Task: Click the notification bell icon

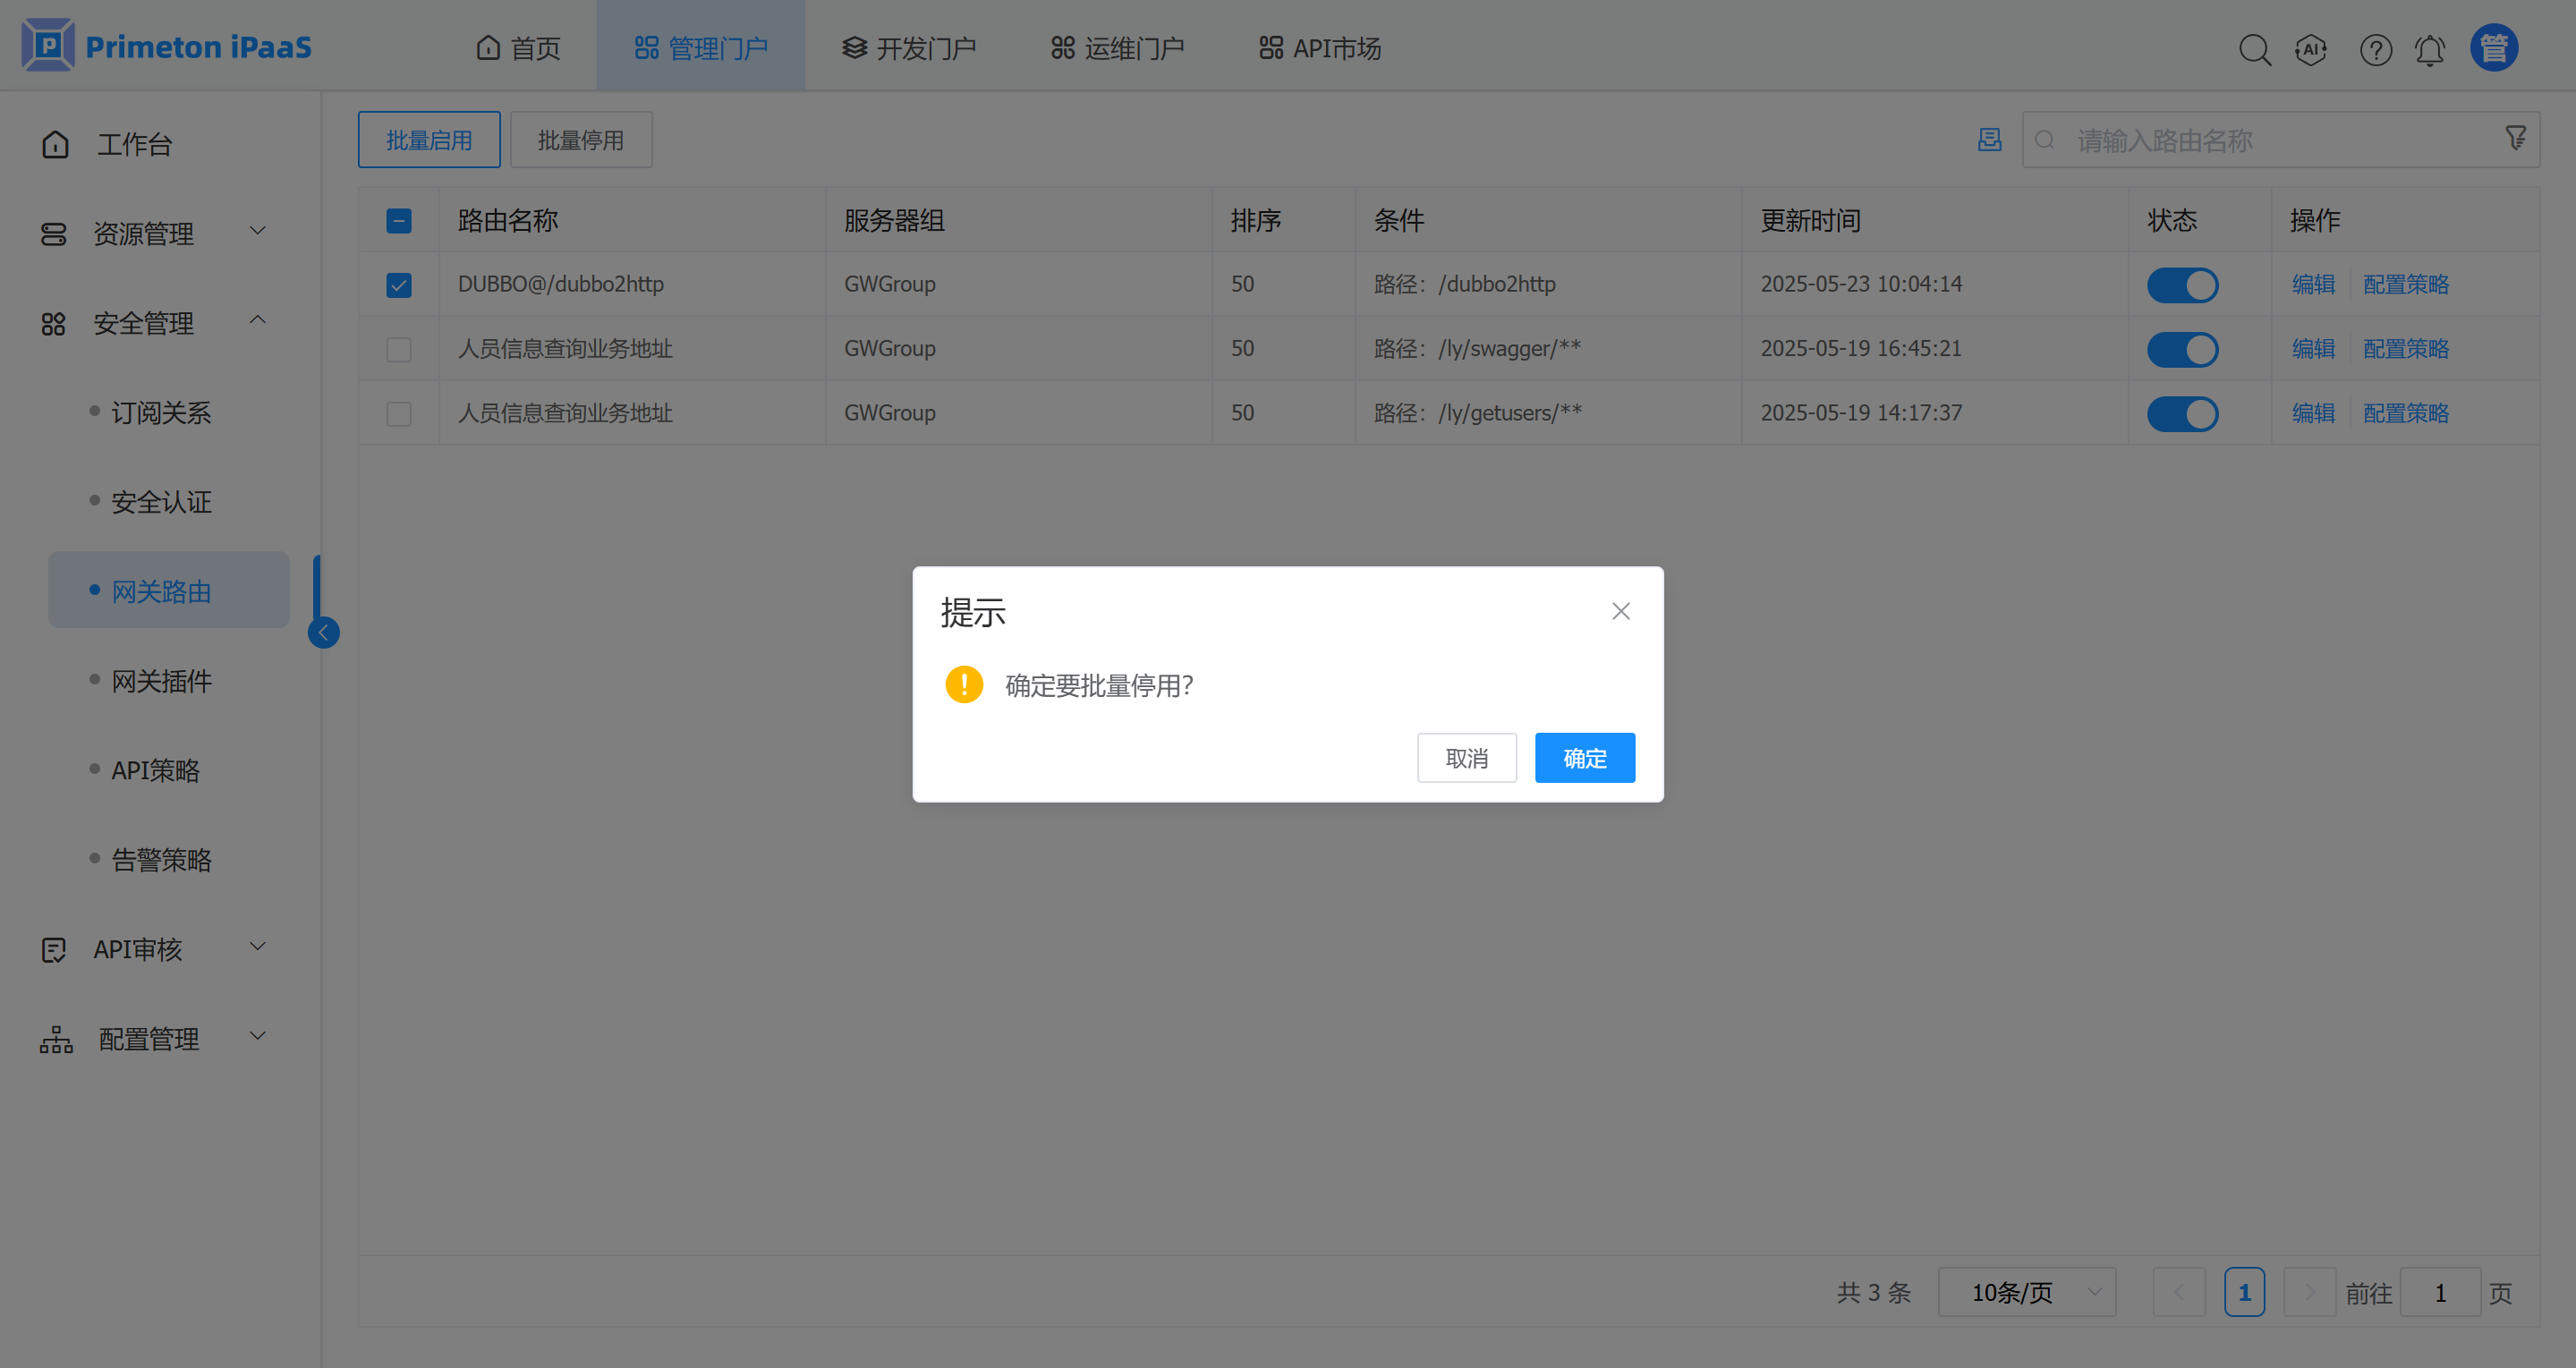Action: pyautogui.click(x=2430, y=49)
